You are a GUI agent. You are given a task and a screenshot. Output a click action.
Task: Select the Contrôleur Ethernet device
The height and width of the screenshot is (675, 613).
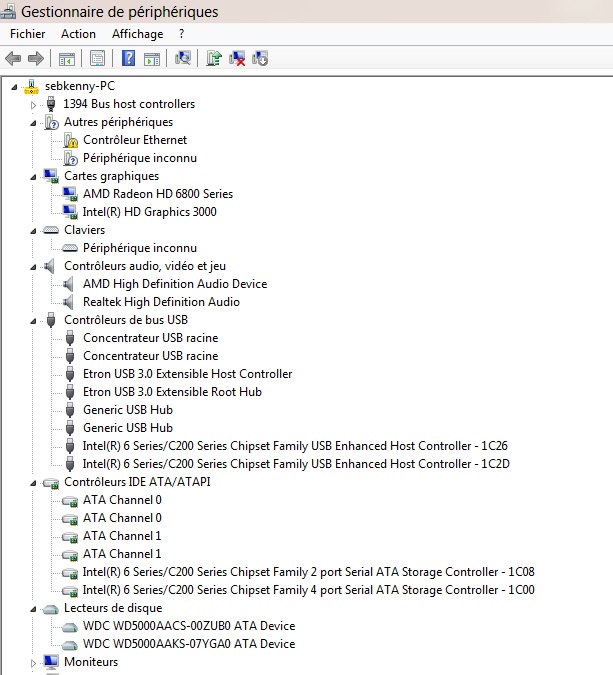(x=135, y=140)
